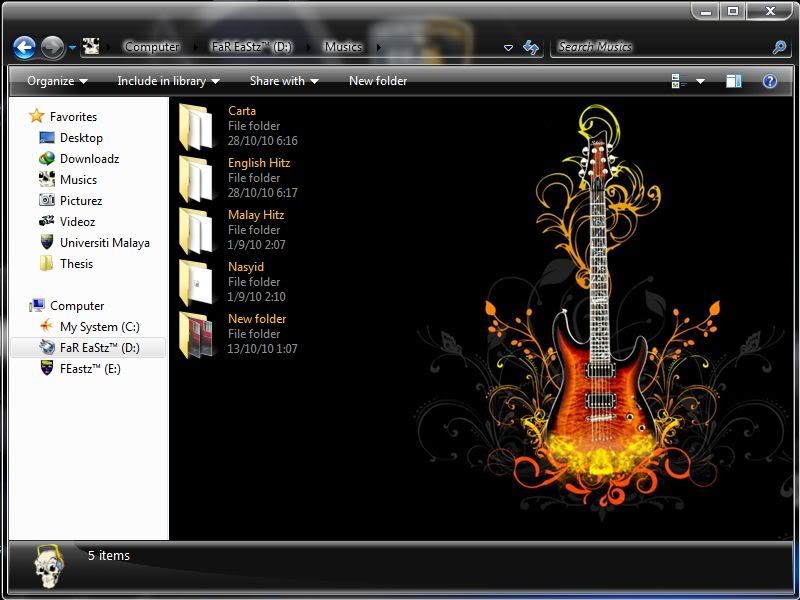Open Musics from the Favorites list
800x600 pixels.
tap(79, 180)
